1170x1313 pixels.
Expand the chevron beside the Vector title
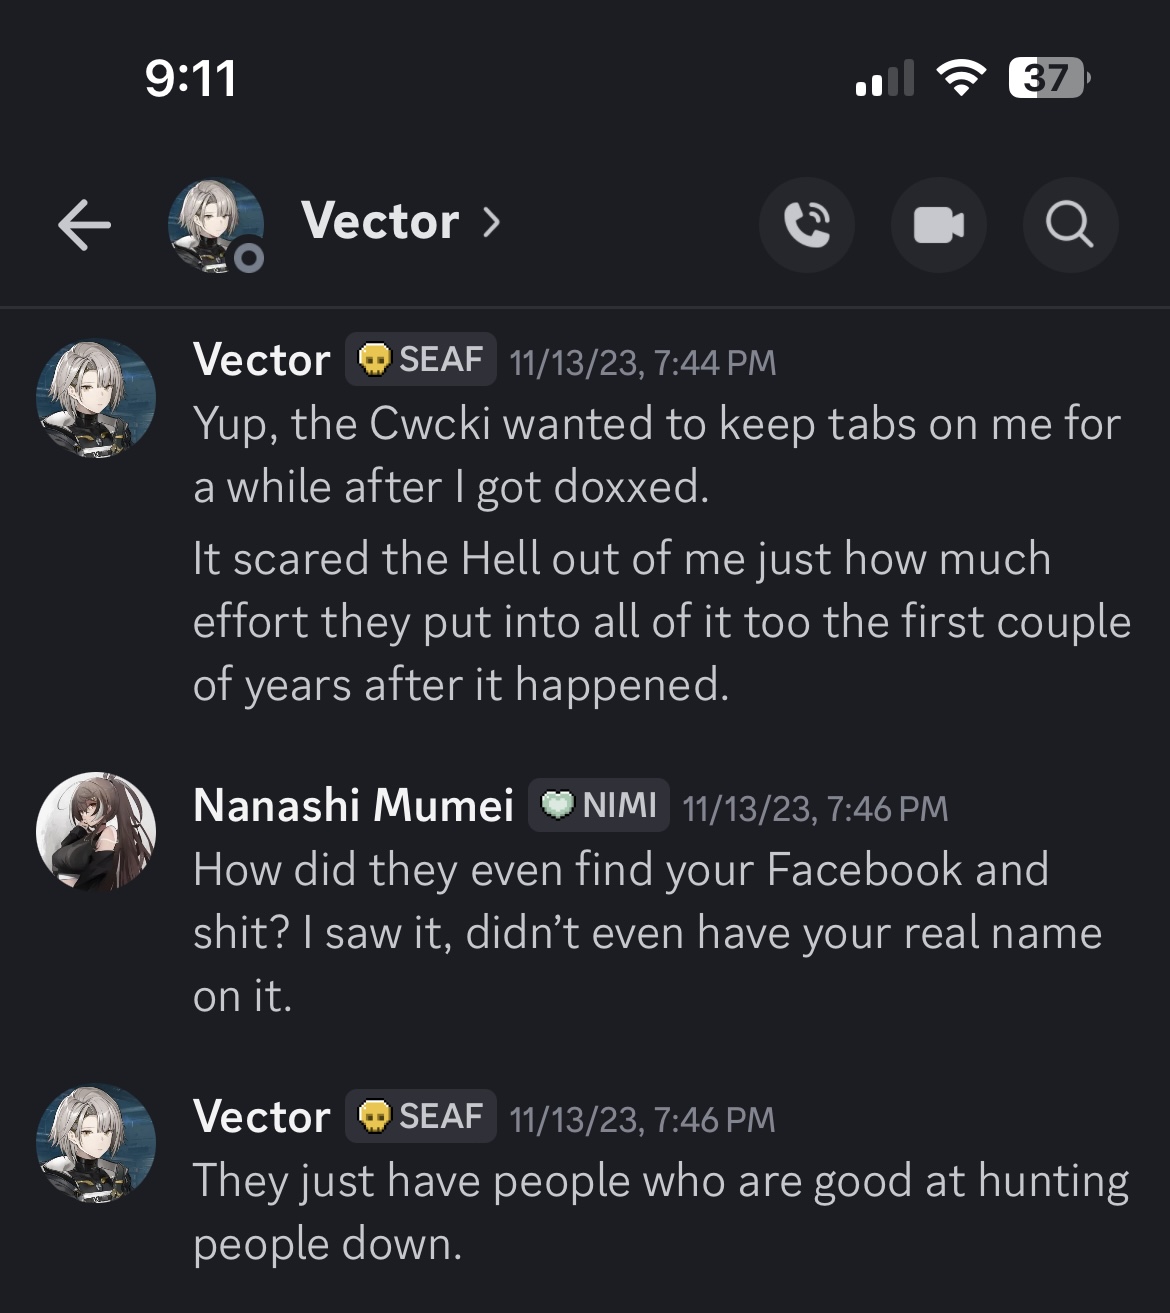[x=491, y=222]
